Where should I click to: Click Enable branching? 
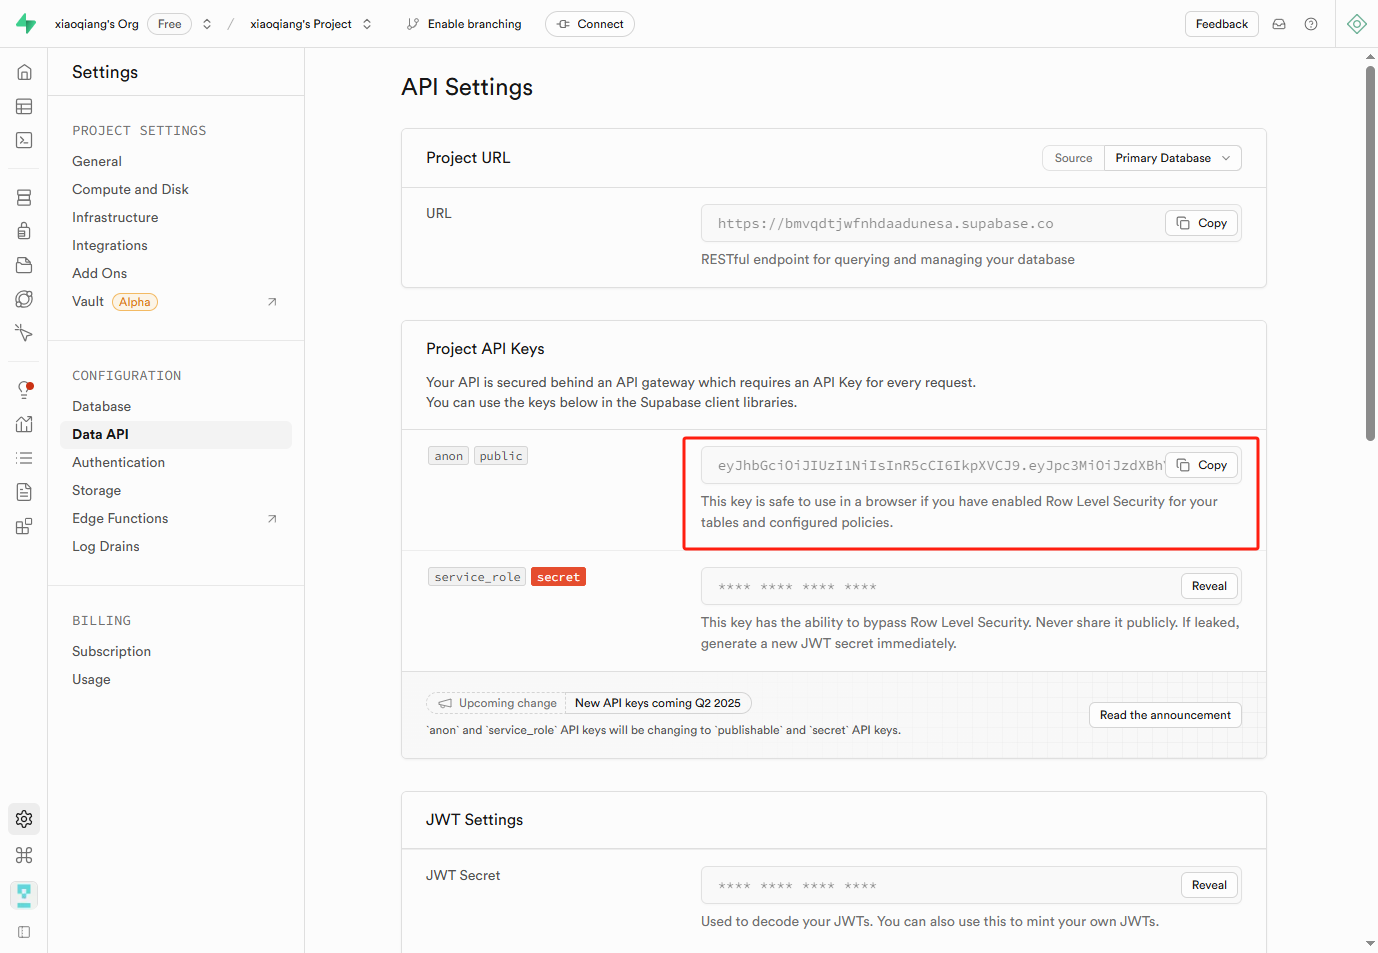(x=464, y=24)
